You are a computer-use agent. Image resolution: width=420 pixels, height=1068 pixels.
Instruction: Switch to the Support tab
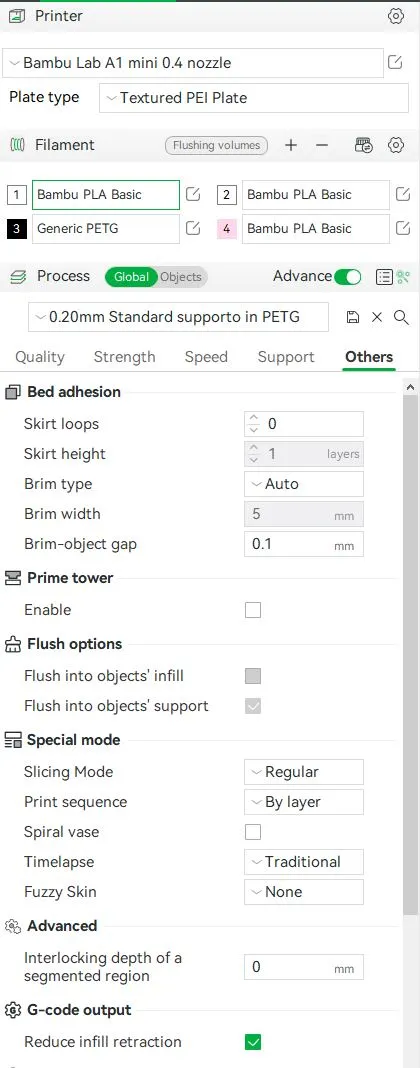coord(286,357)
